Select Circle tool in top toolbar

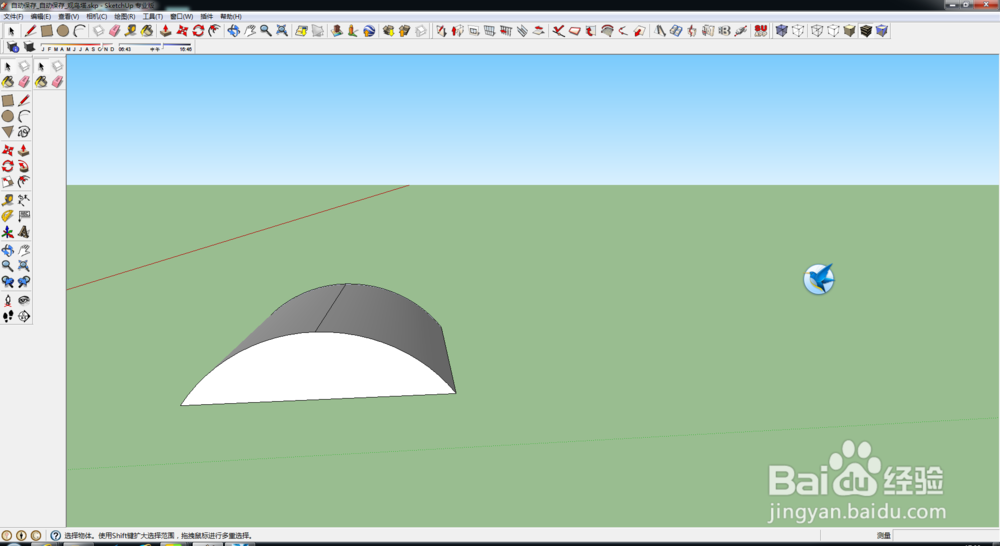pos(62,31)
